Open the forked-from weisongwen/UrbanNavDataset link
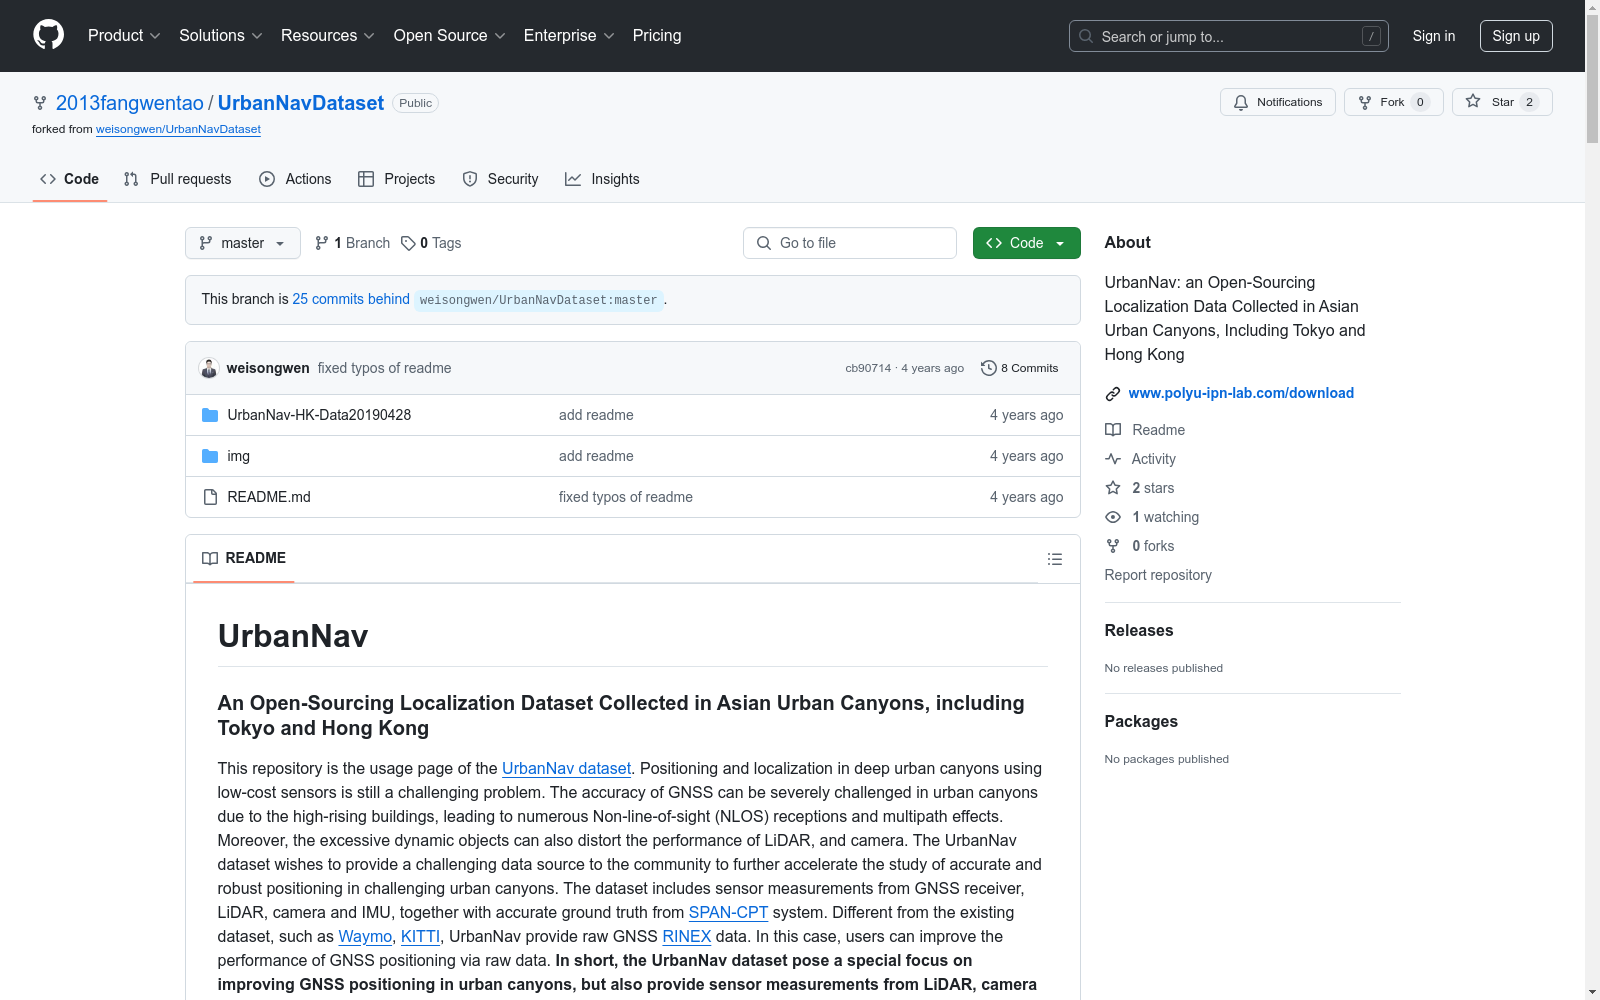Screen dimensions: 1600x1000 (178, 129)
